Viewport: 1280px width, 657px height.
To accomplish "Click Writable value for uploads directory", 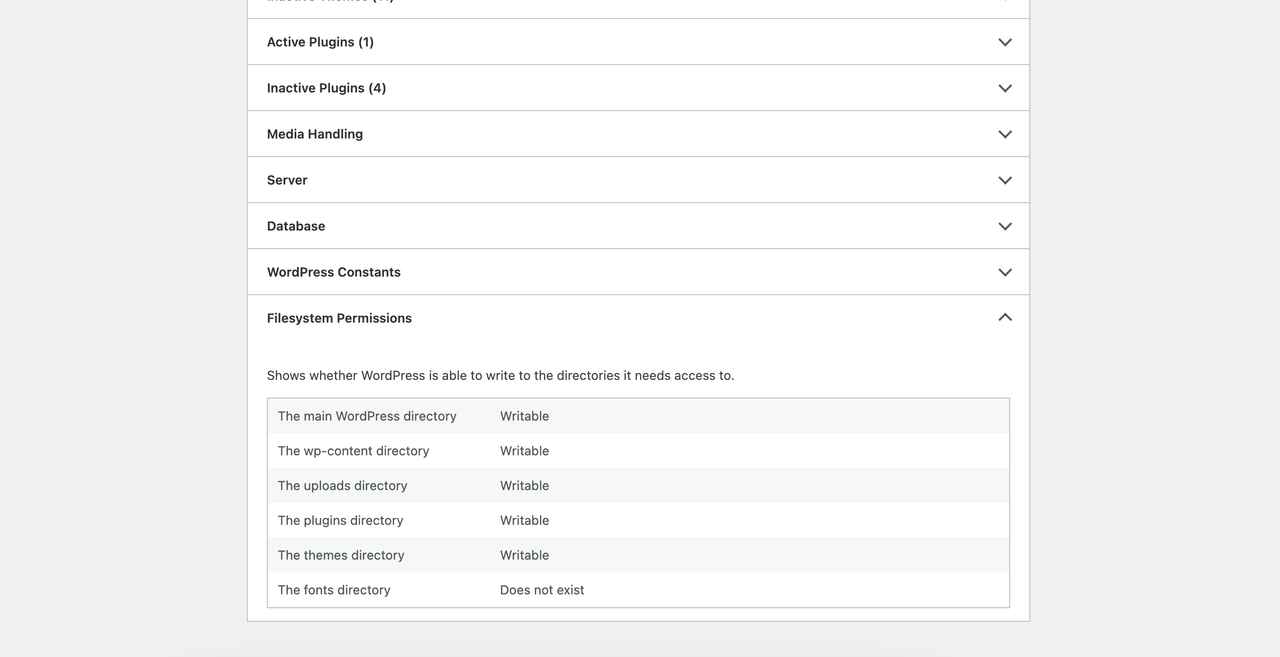I will coord(524,486).
